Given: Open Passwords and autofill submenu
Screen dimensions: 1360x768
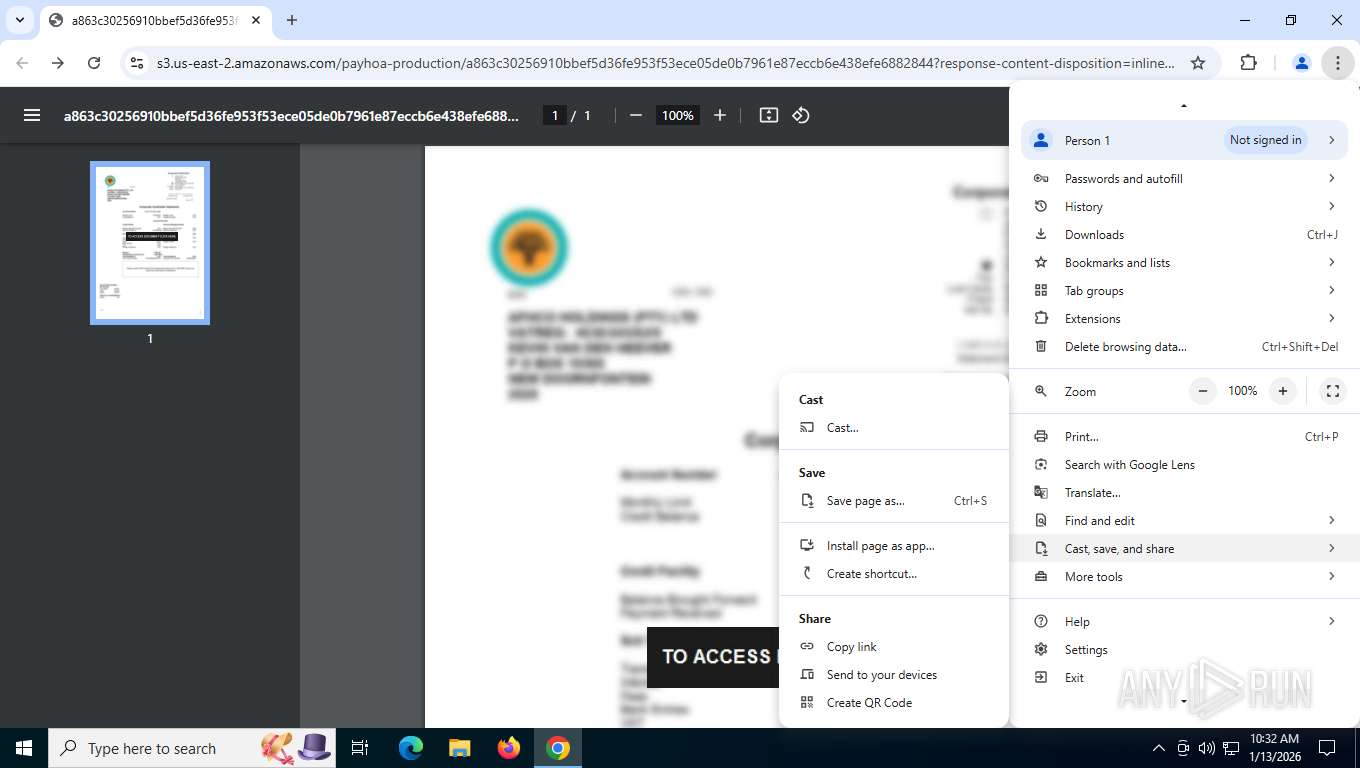Looking at the screenshot, I should pyautogui.click(x=1184, y=179).
